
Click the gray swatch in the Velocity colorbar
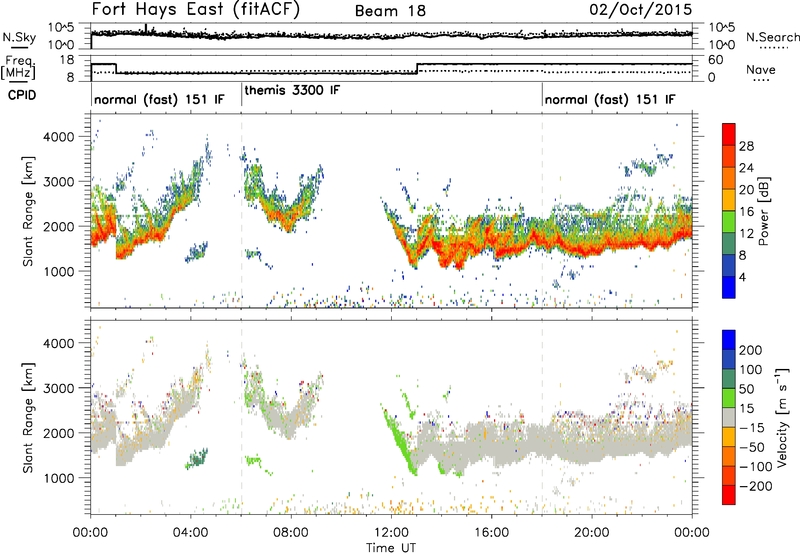(729, 417)
